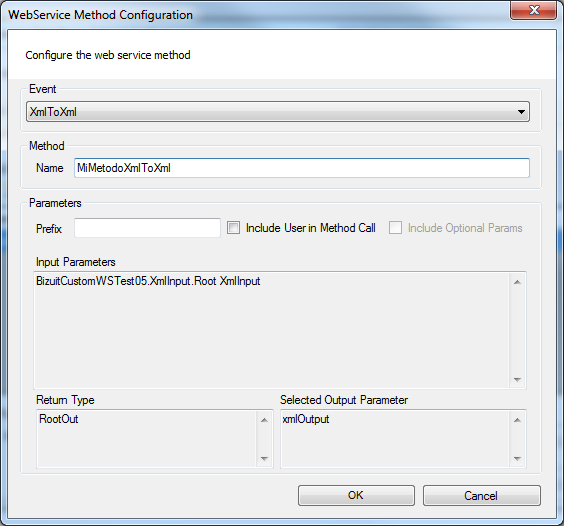Select the BizuitCustomWSTest05.XmlInput.Root XmlInput entry
The width and height of the screenshot is (564, 526).
(148, 281)
